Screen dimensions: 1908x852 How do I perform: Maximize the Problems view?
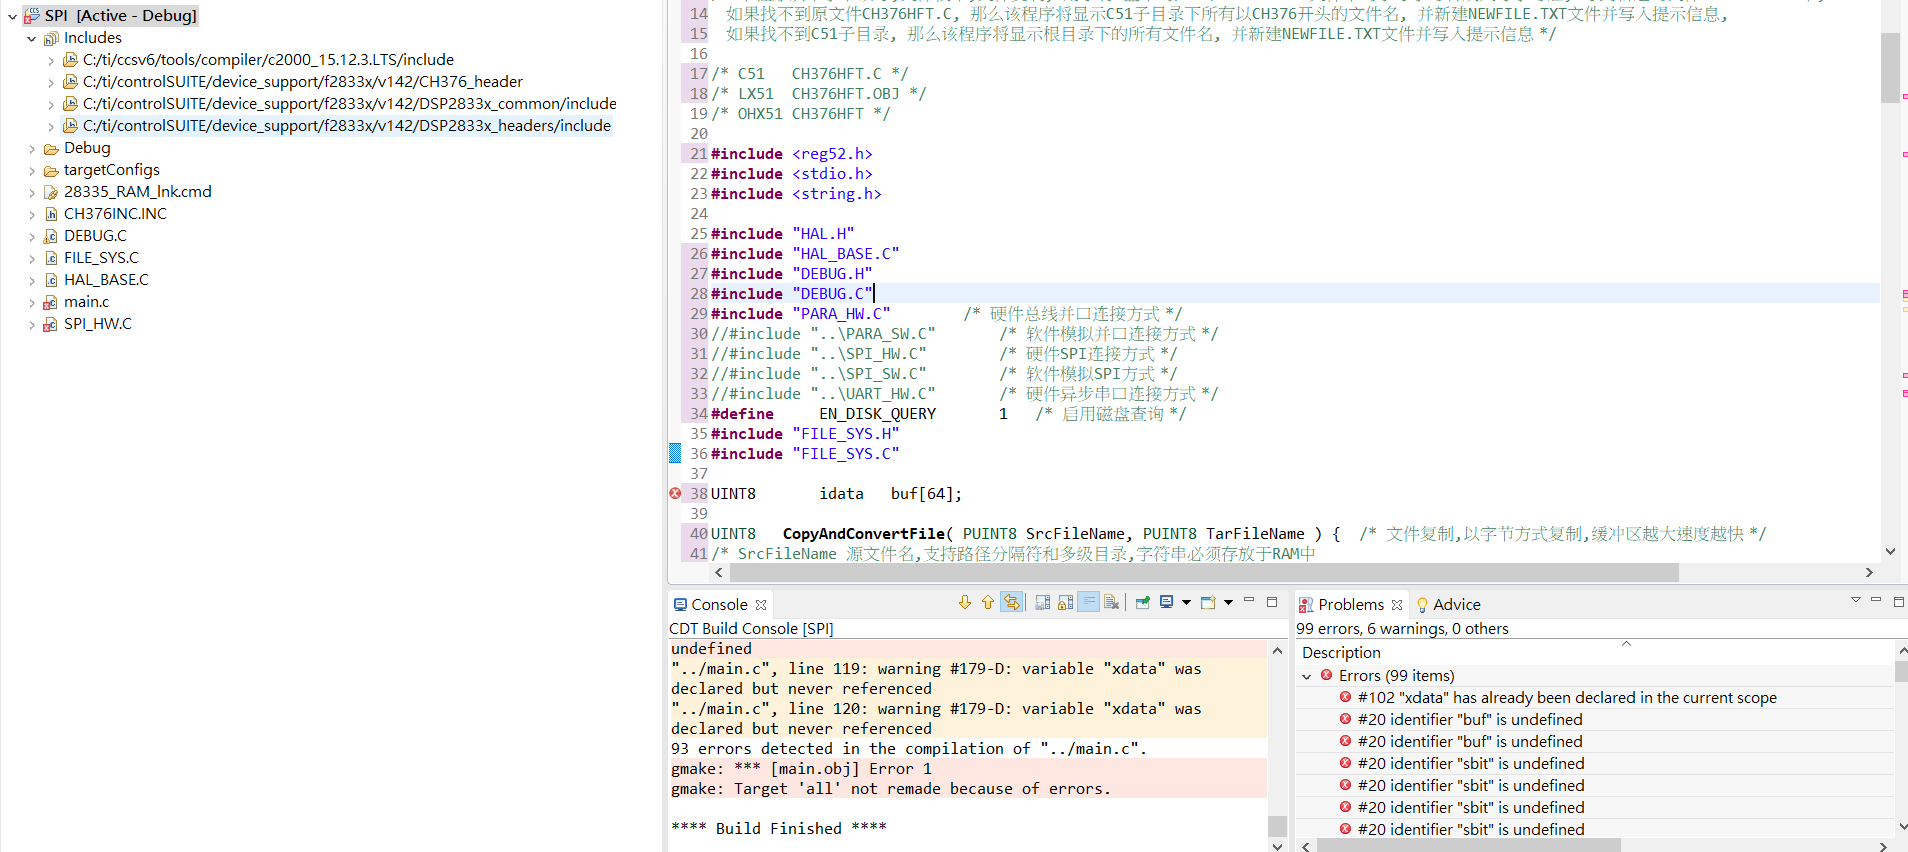point(1899,601)
